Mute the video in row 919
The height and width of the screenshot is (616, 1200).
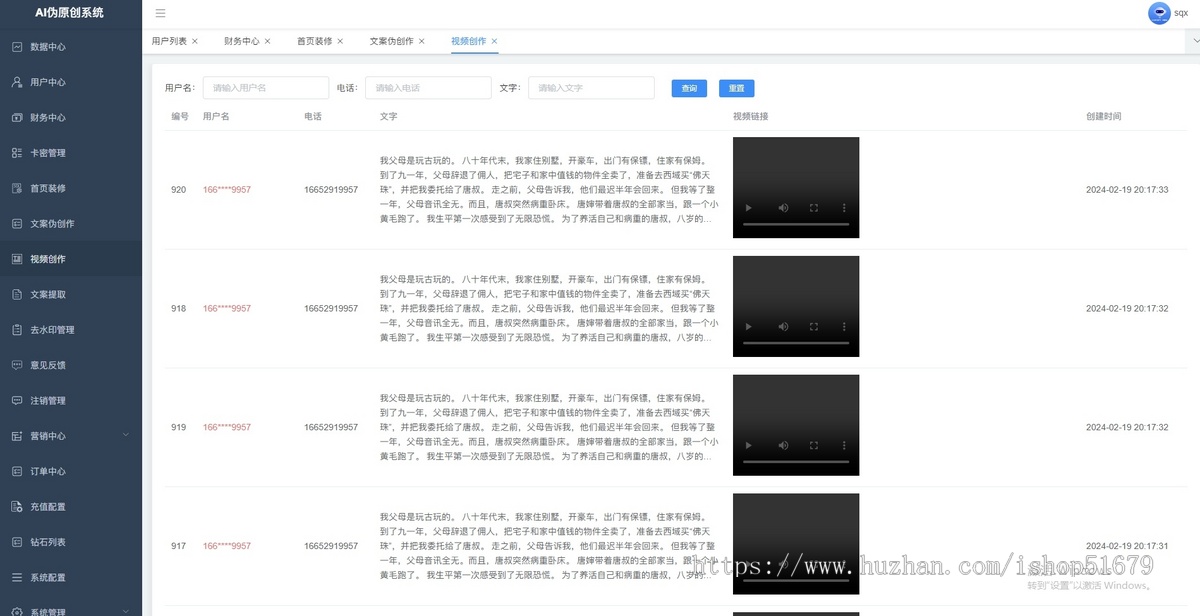pyautogui.click(x=783, y=446)
